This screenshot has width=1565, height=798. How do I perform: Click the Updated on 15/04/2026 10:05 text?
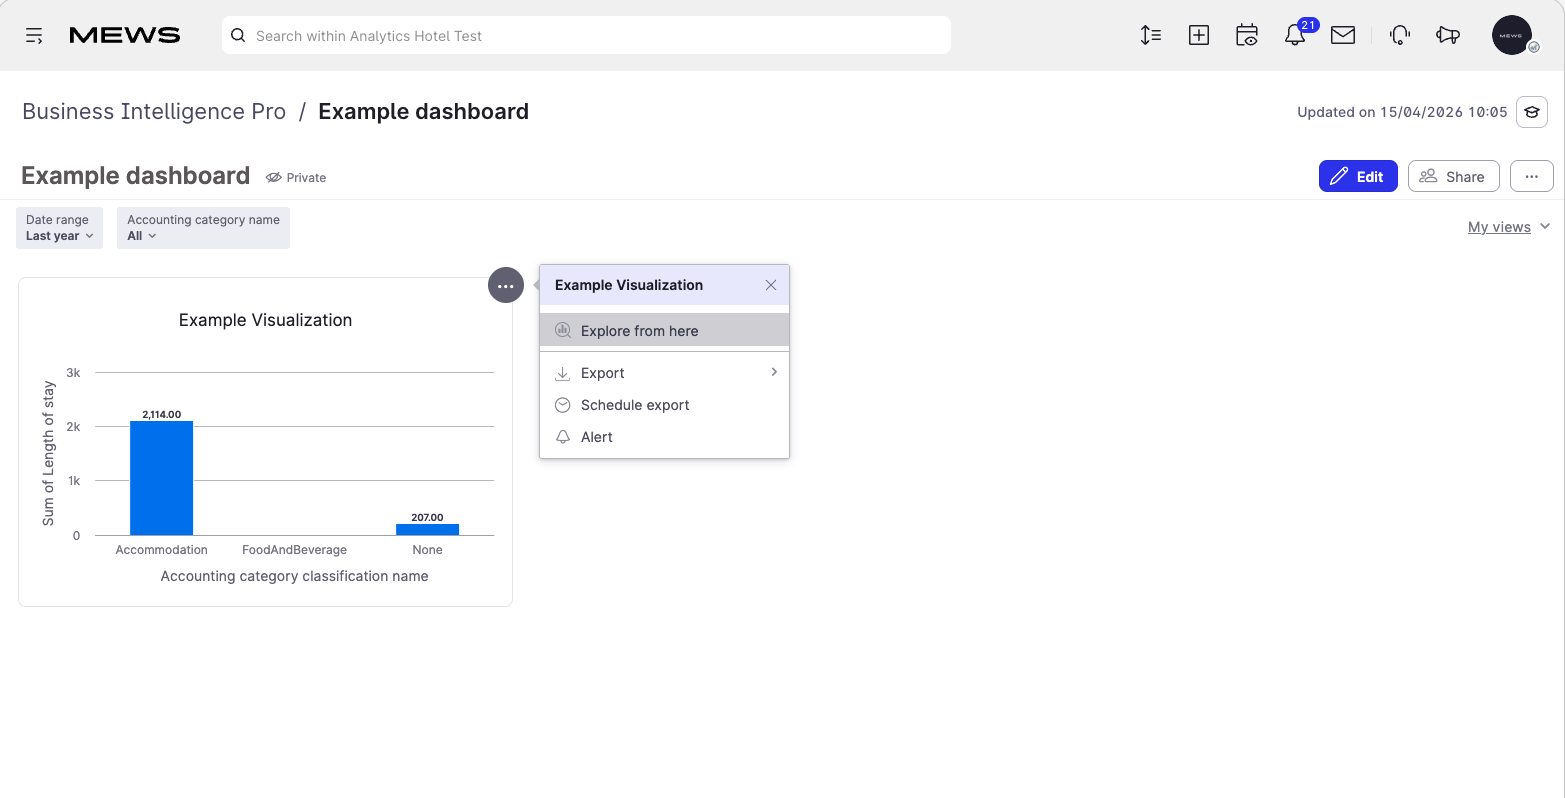(x=1402, y=112)
